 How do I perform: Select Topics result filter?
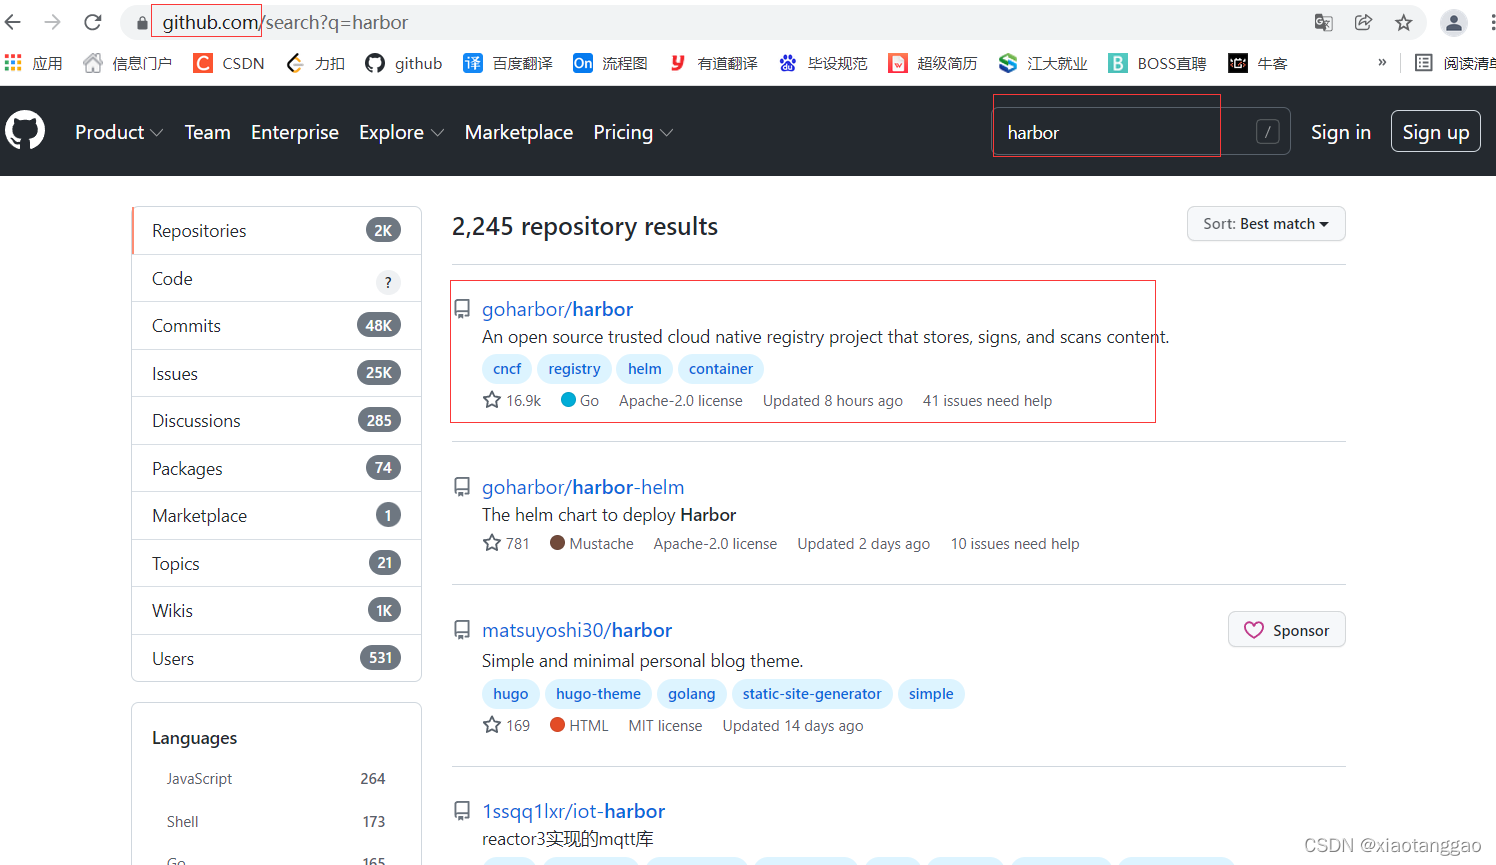point(276,564)
